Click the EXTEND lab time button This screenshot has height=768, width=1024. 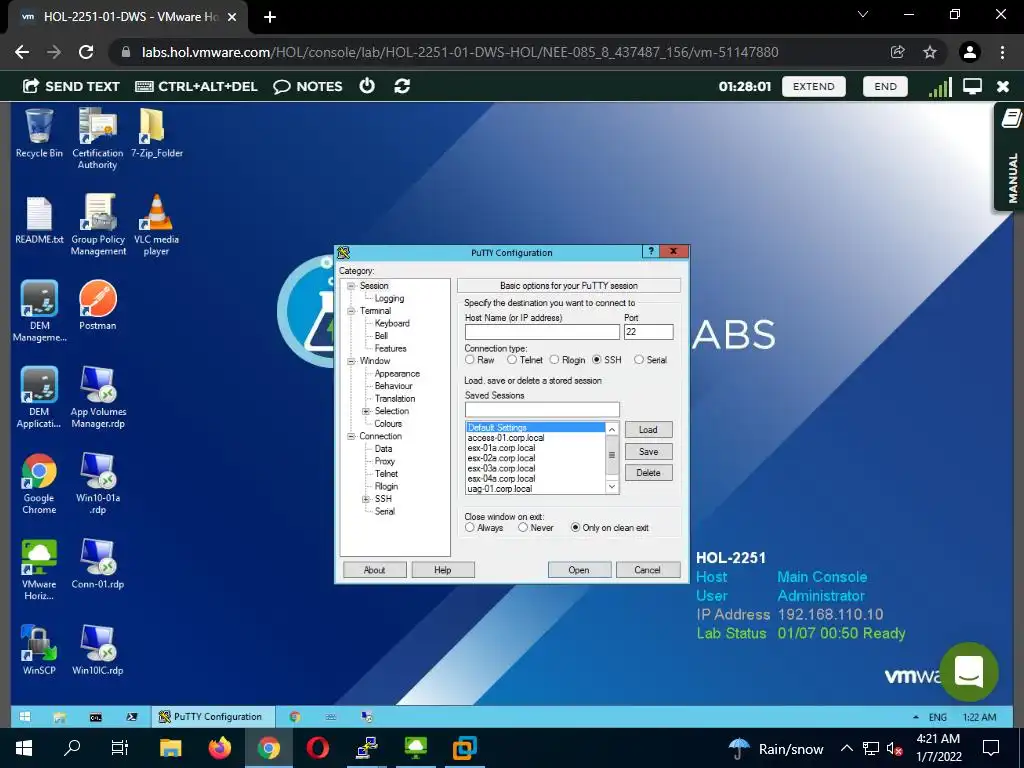coord(814,86)
